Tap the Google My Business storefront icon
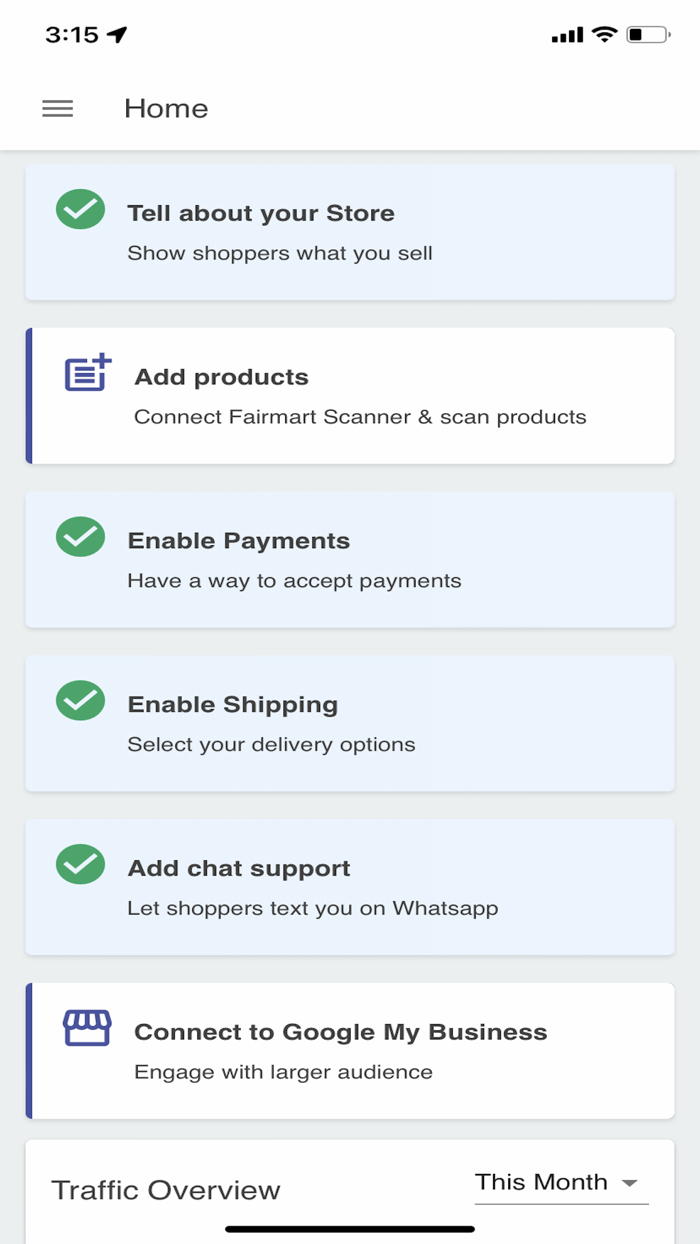The image size is (700, 1244). [87, 1028]
